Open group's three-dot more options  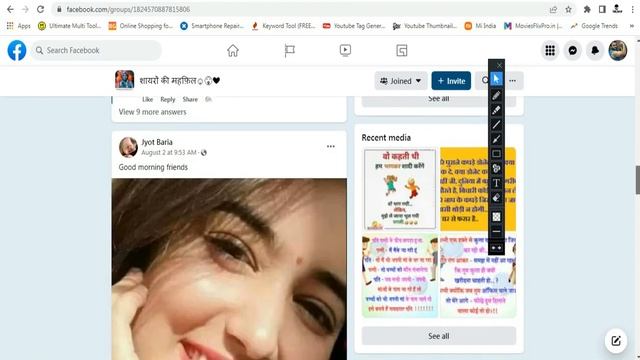coord(513,81)
